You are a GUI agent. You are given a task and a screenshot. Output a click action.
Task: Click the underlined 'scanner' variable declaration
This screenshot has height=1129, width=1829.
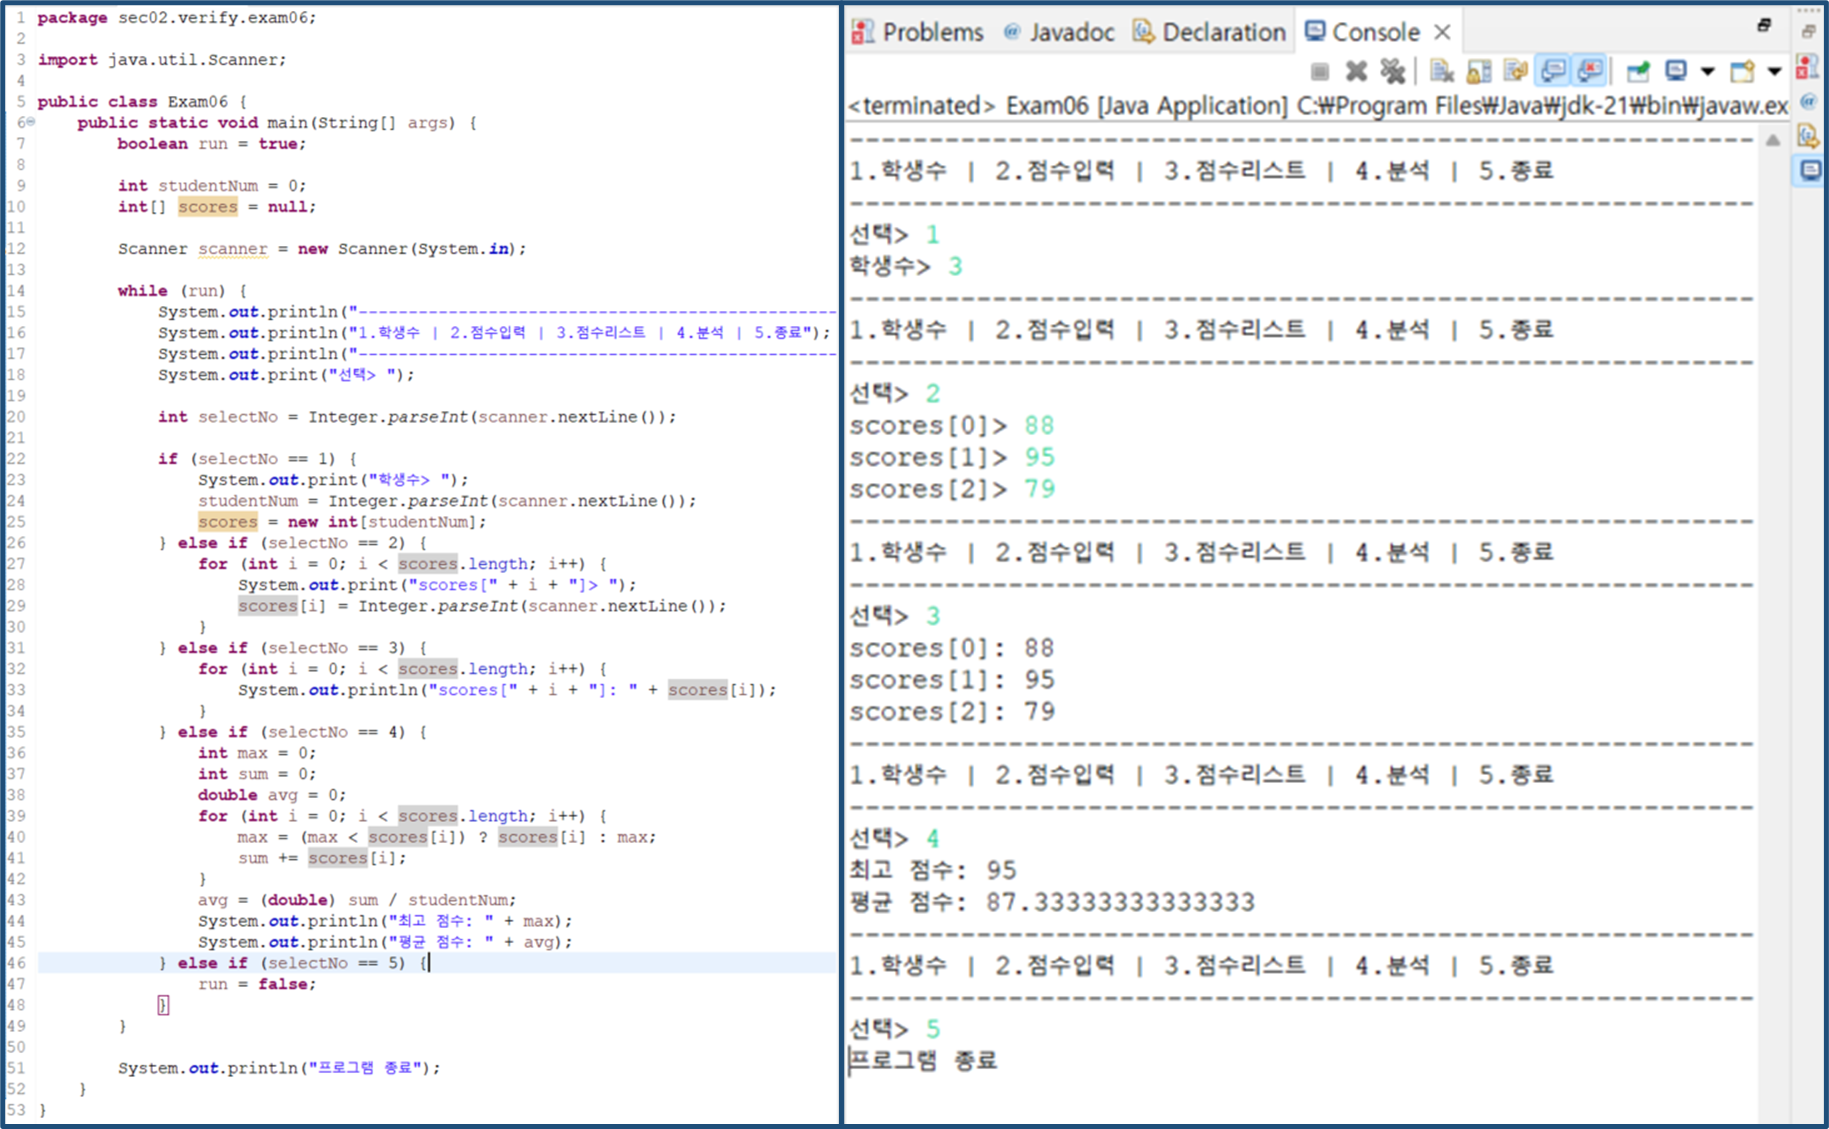coord(233,249)
